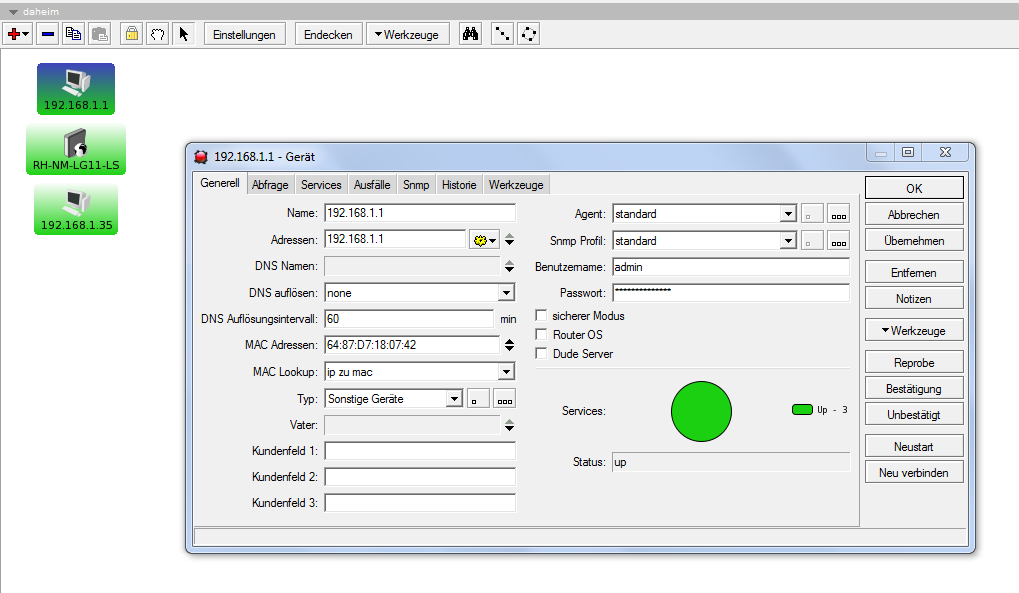The image size is (1019, 593).
Task: Select the arrow pointer tool
Action: click(x=183, y=34)
